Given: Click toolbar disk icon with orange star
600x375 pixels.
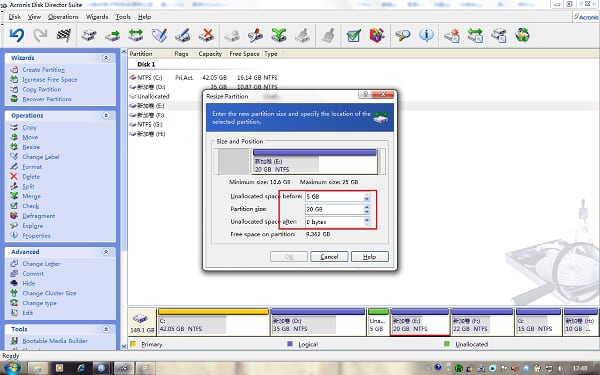Looking at the screenshot, I should (x=452, y=36).
